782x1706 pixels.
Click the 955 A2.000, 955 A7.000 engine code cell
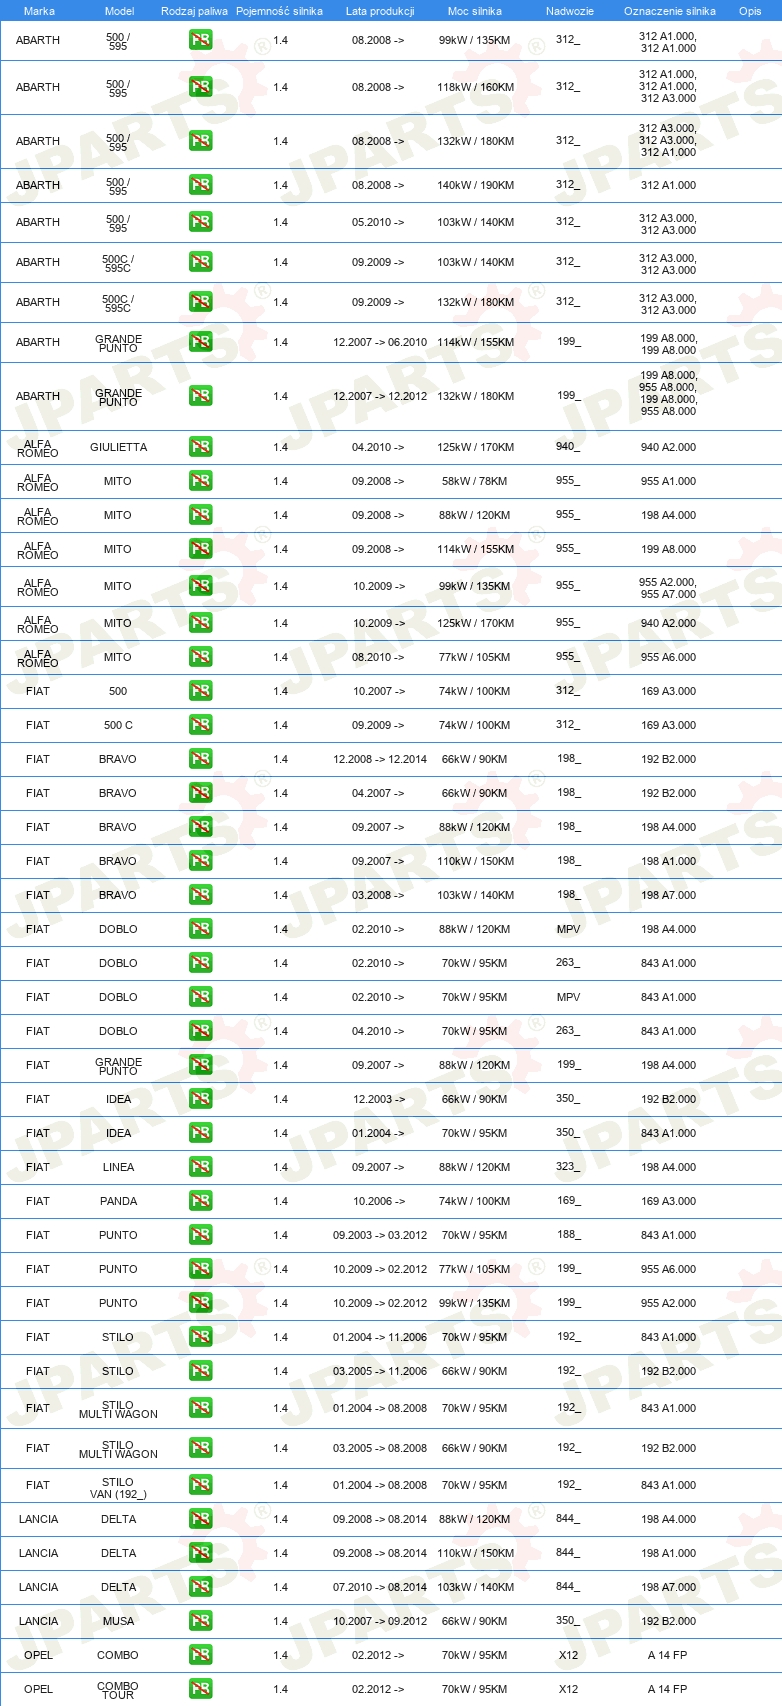click(668, 588)
